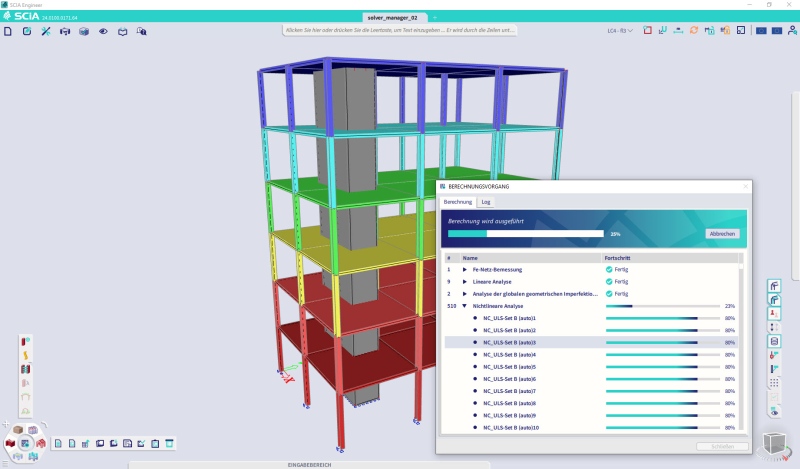Collapse the Nichtlineare Analyse row

pyautogui.click(x=464, y=306)
